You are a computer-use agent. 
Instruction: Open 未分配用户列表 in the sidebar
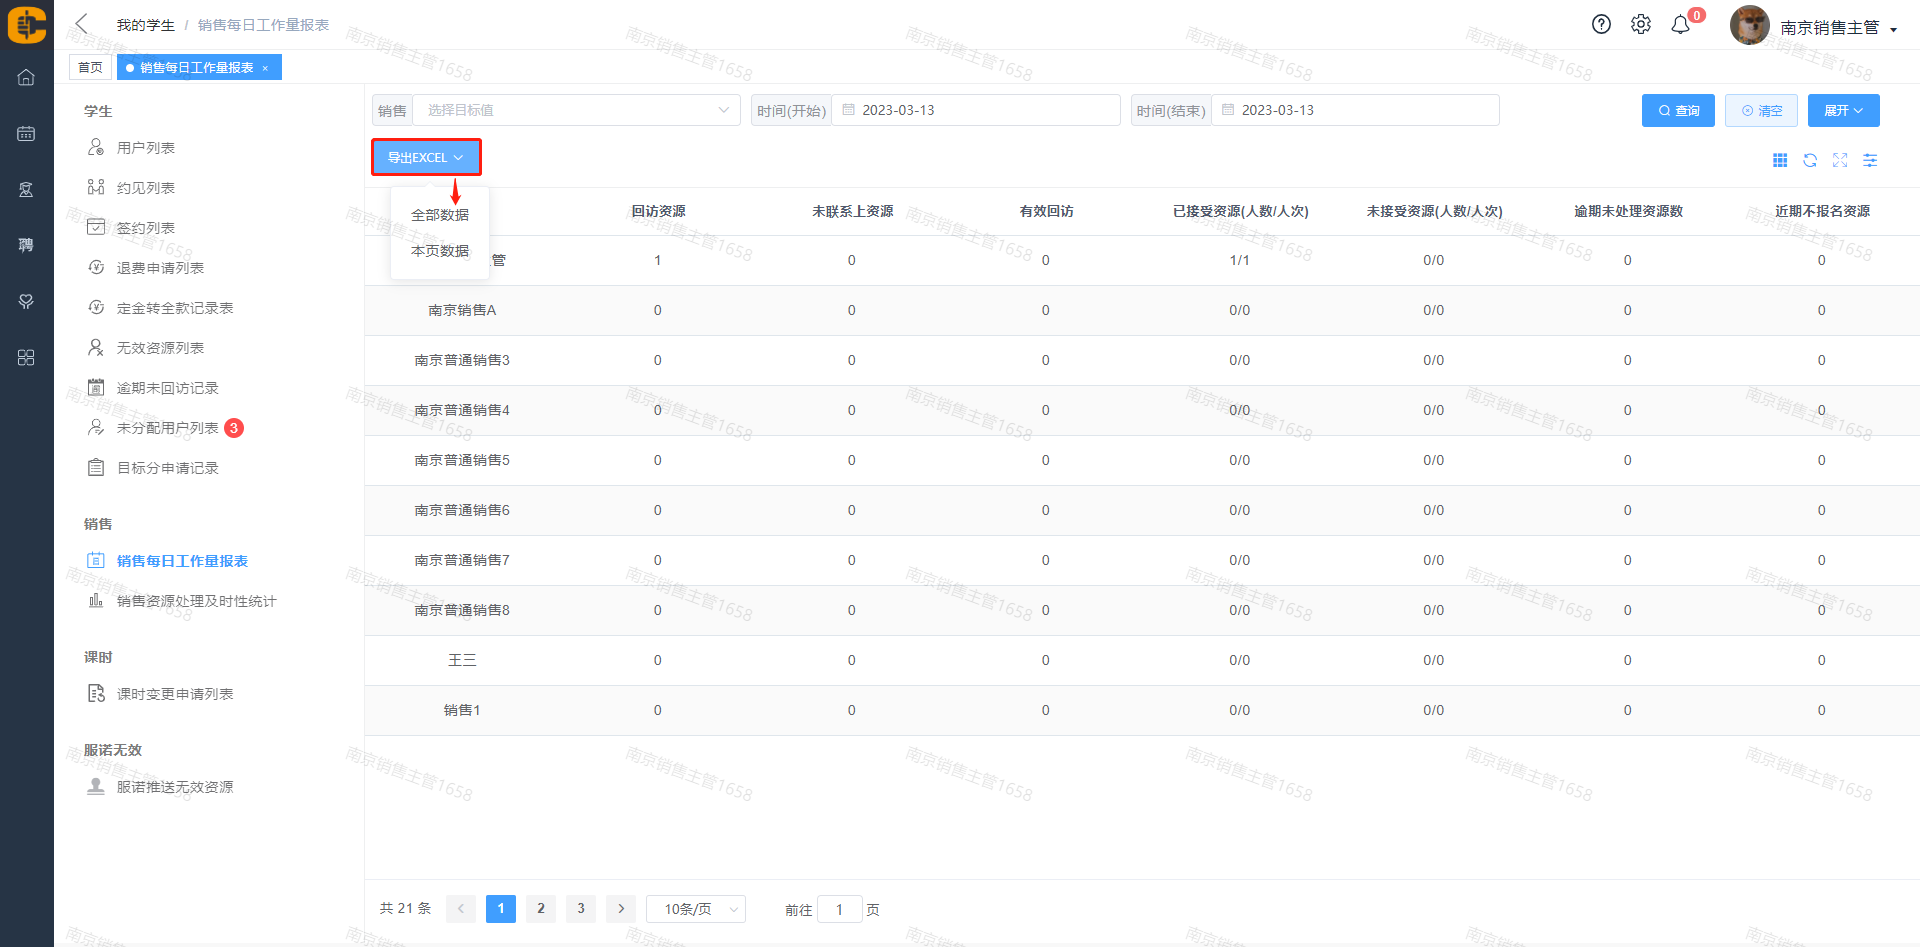point(167,428)
